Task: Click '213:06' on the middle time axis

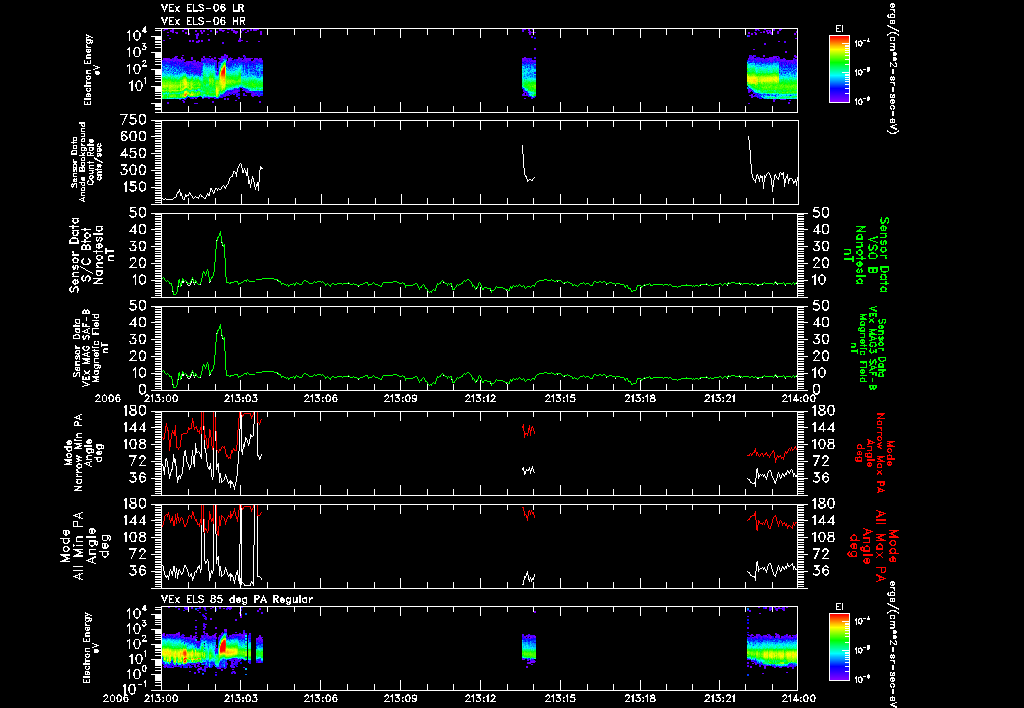Action: click(x=321, y=398)
